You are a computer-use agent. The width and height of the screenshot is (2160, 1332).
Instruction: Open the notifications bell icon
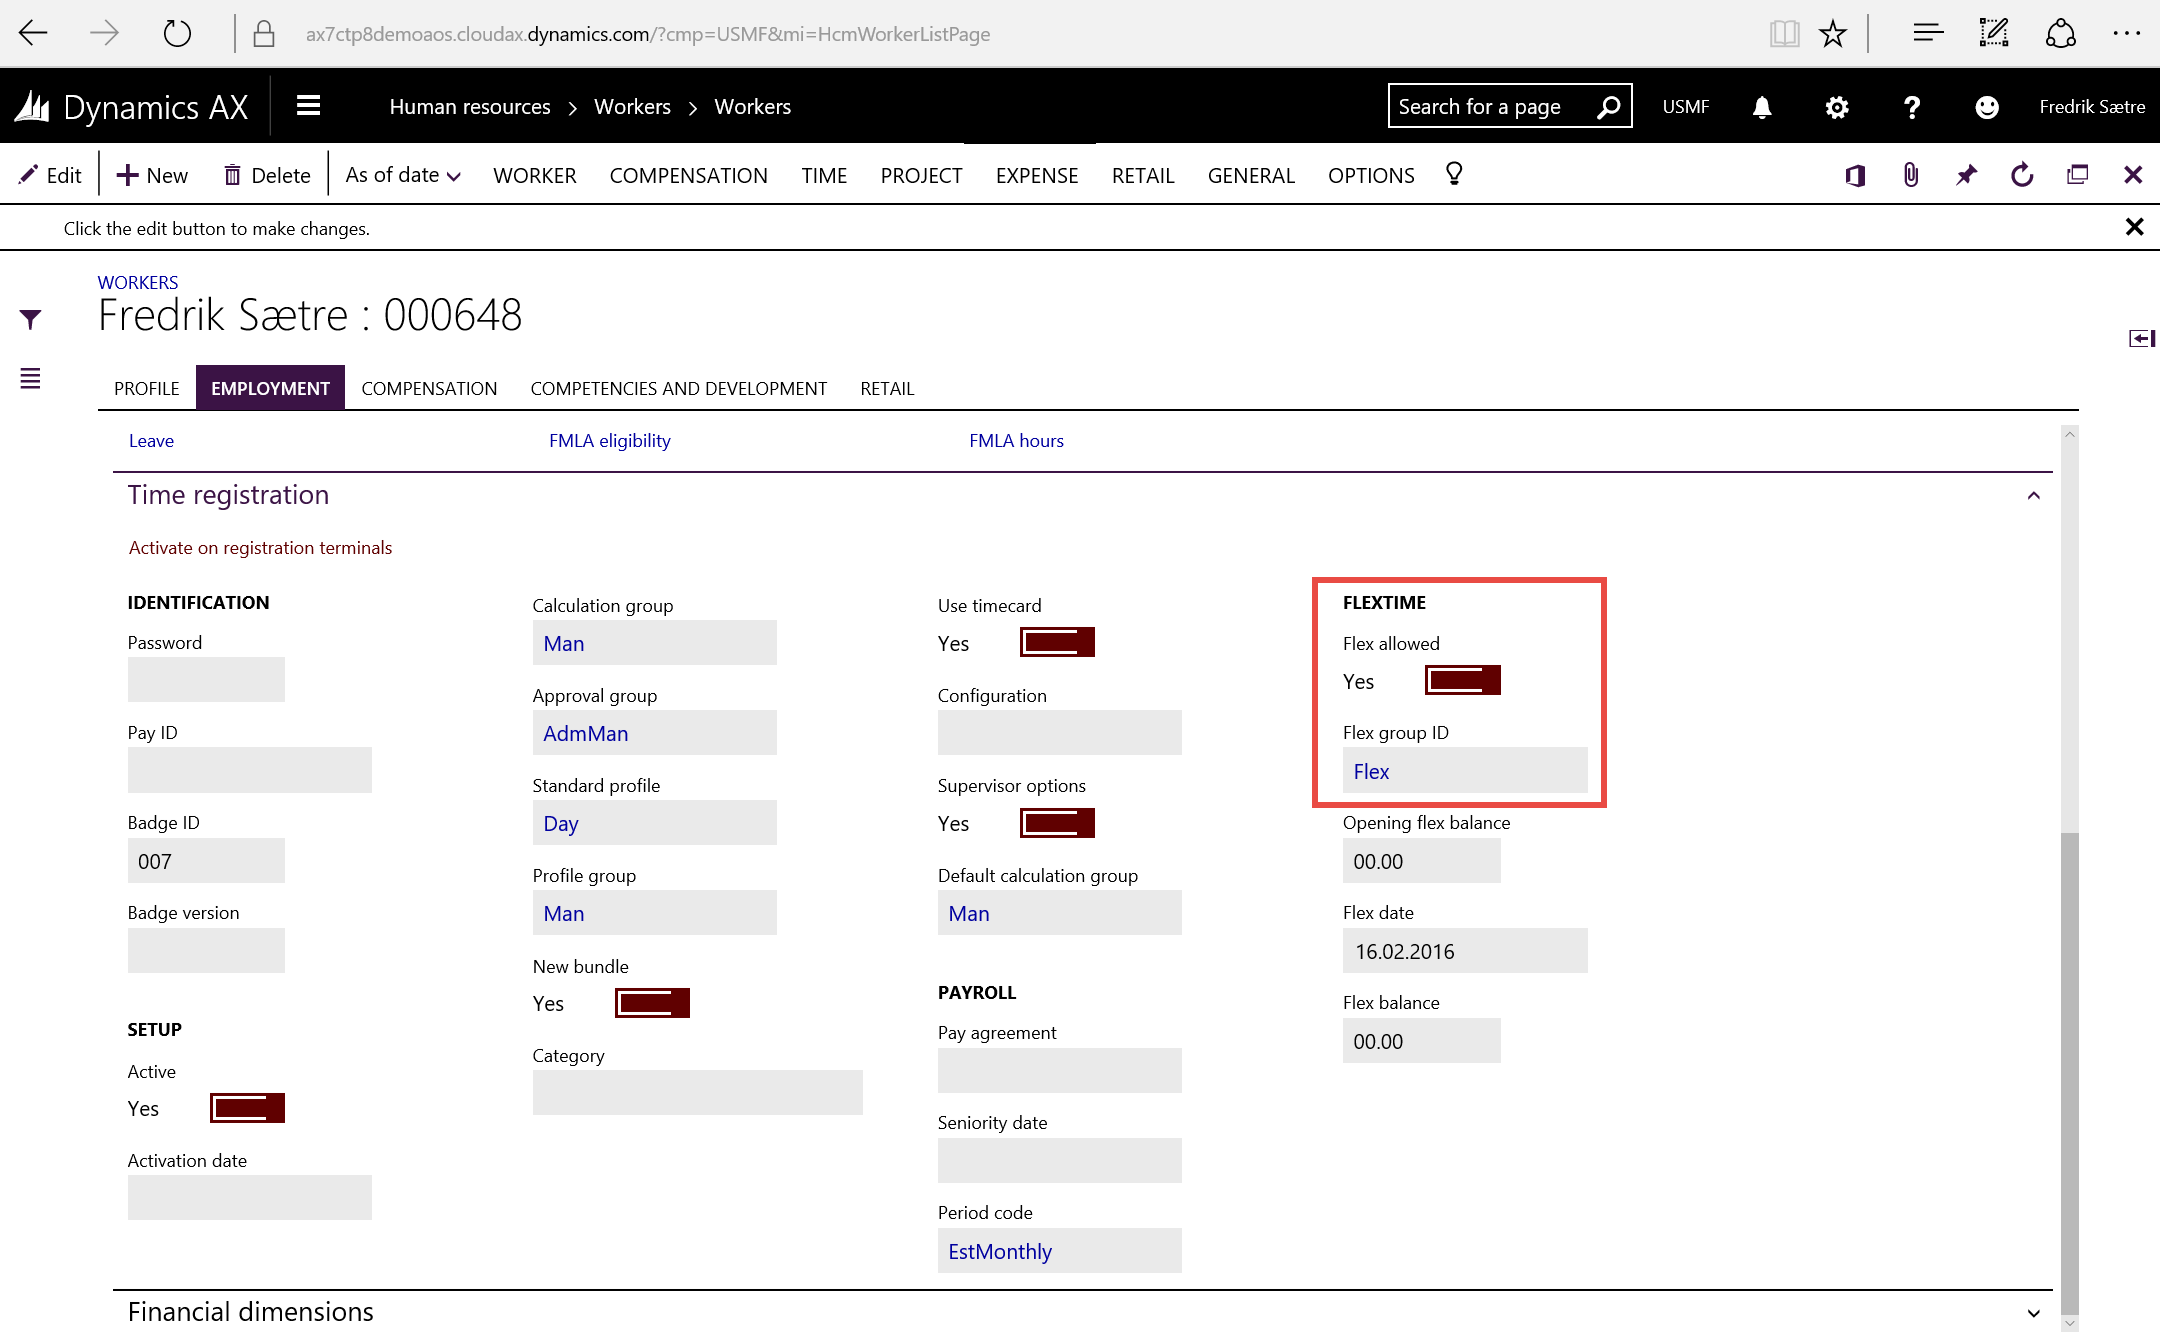point(1762,107)
